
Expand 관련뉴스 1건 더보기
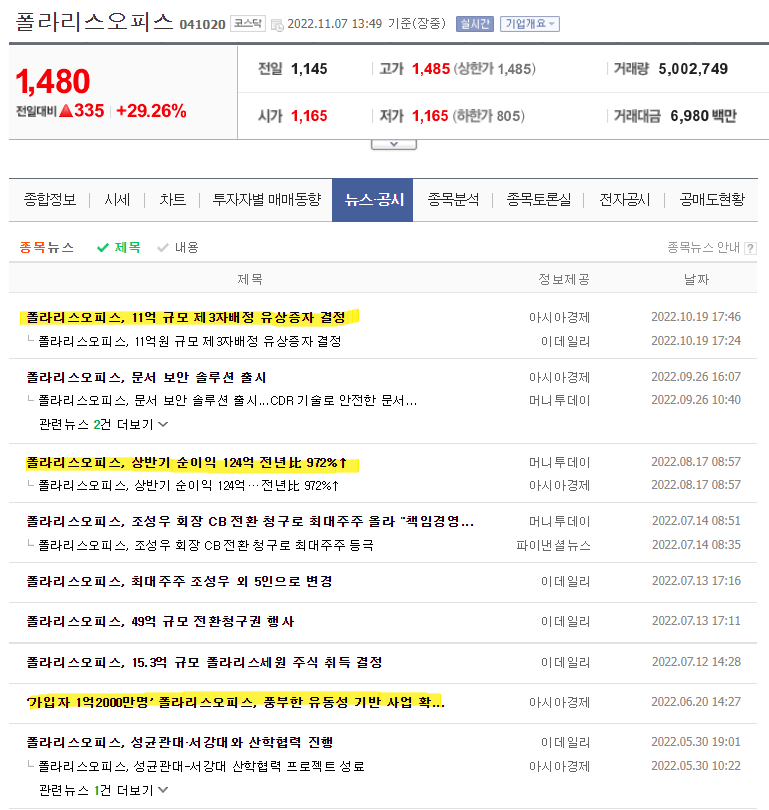(103, 790)
